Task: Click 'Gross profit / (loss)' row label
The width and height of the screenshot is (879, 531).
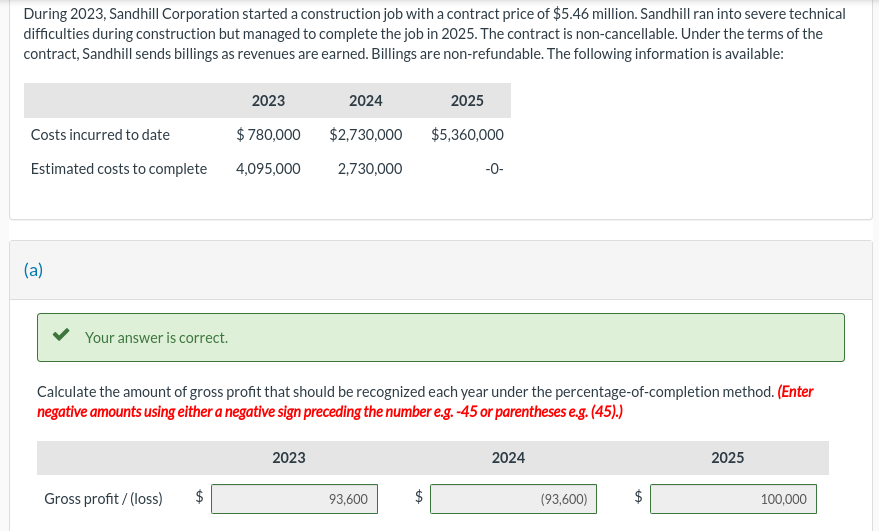Action: pos(103,498)
